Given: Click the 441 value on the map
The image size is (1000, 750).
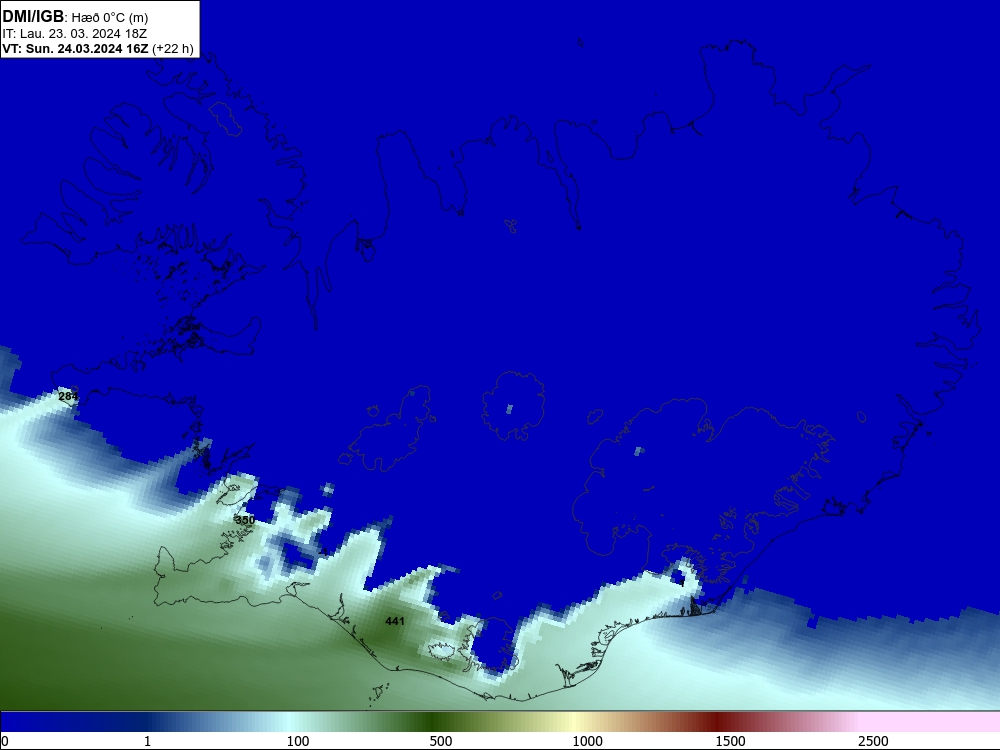Looking at the screenshot, I should tap(395, 621).
